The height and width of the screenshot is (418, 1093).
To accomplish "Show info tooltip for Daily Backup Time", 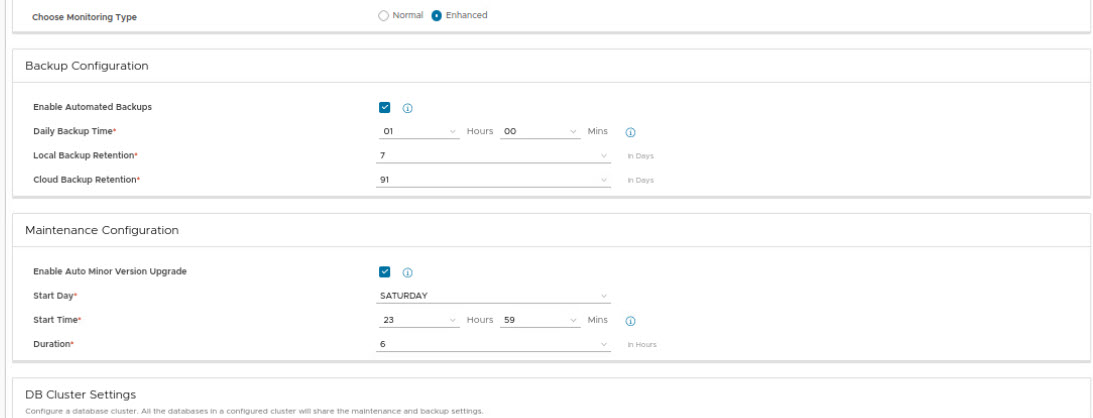I will tap(630, 132).
